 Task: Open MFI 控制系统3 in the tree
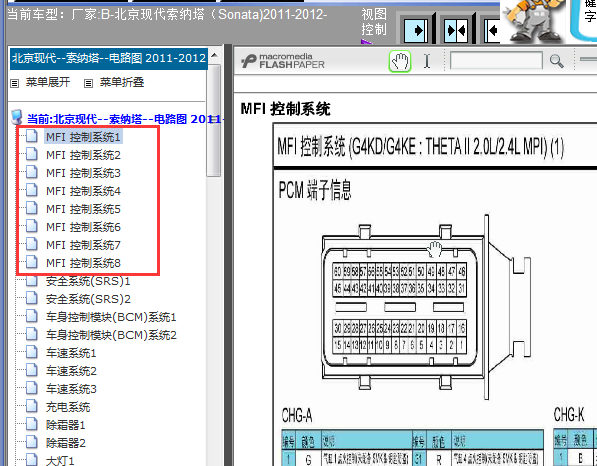tap(83, 173)
